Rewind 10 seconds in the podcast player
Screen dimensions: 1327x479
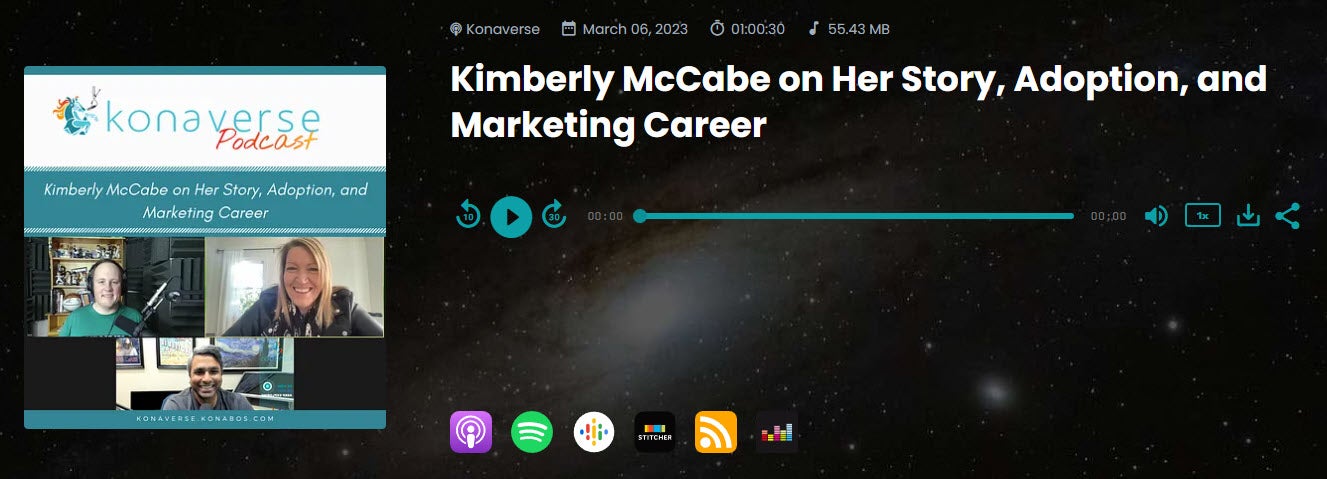coord(468,215)
